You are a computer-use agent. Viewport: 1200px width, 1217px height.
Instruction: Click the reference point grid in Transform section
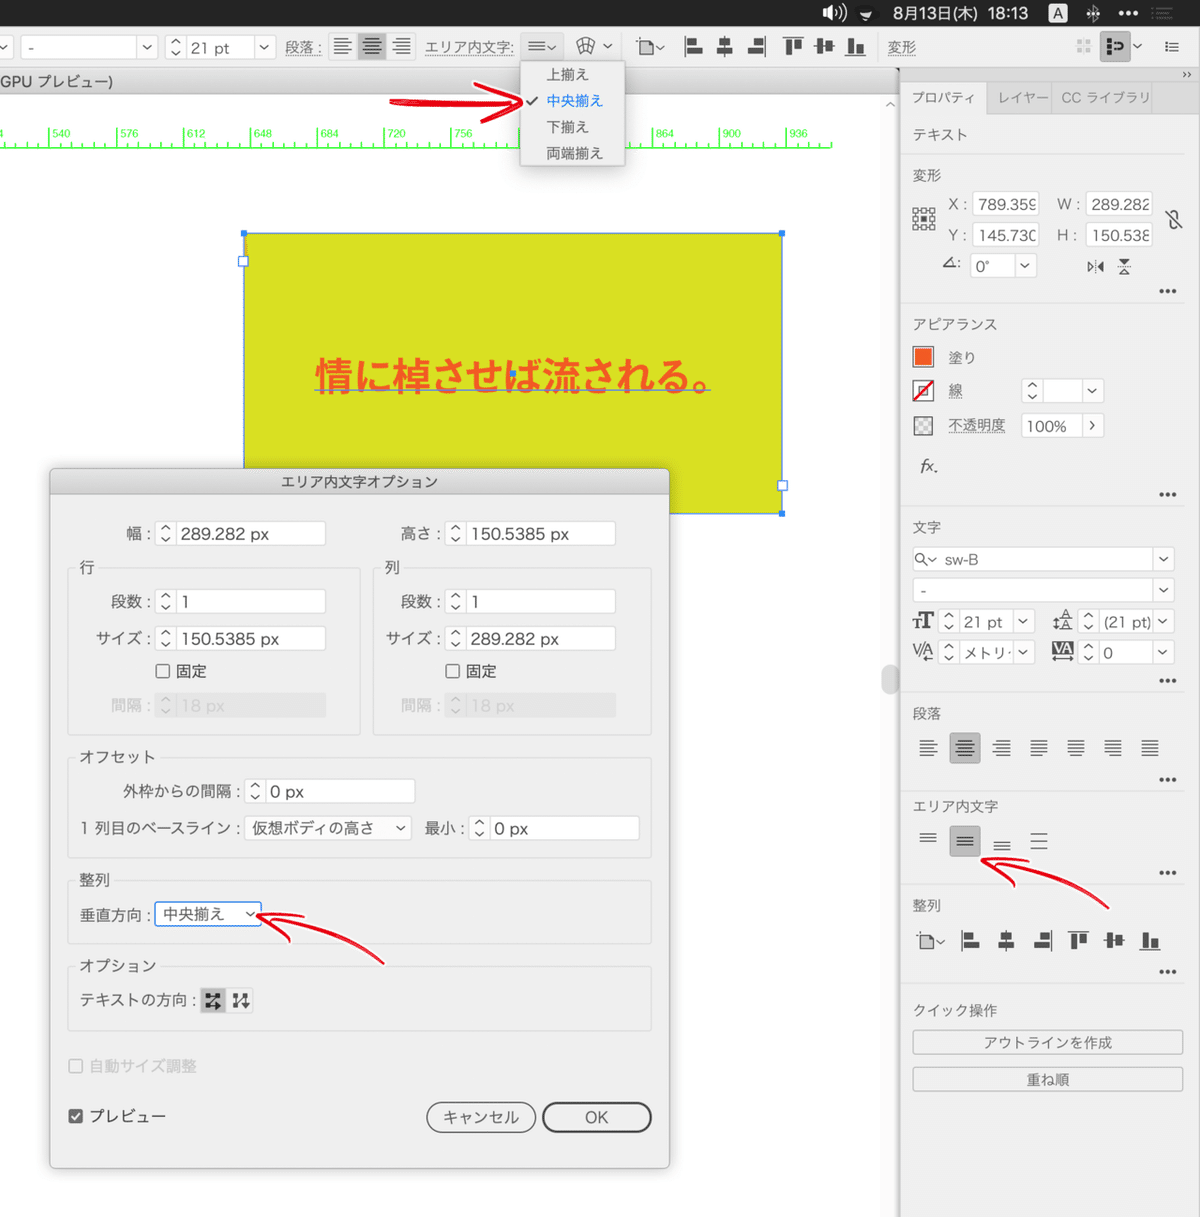tap(924, 219)
